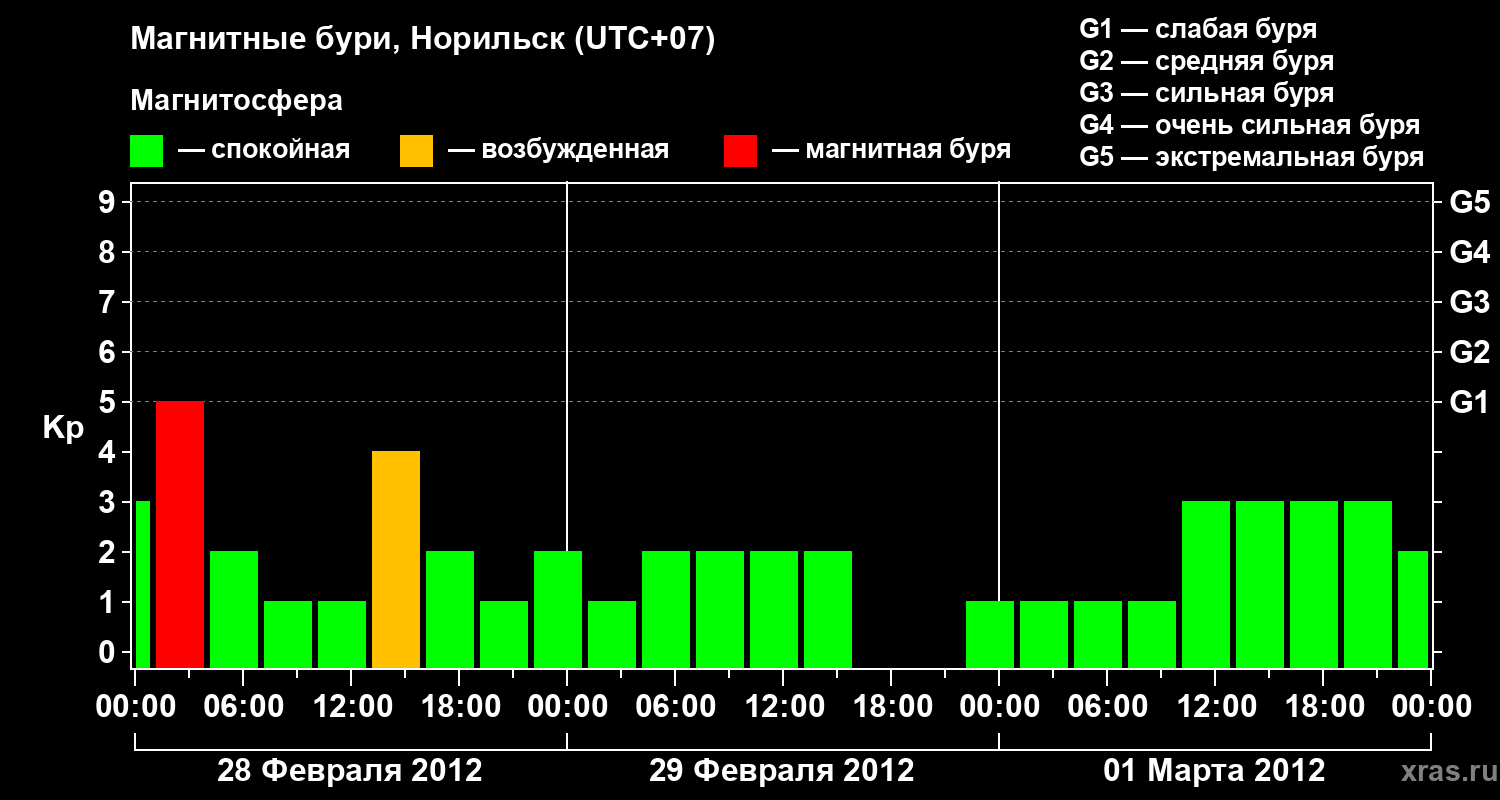This screenshot has height=800, width=1500.
Task: Click the '— спокойная' legend label
Action: point(264,150)
